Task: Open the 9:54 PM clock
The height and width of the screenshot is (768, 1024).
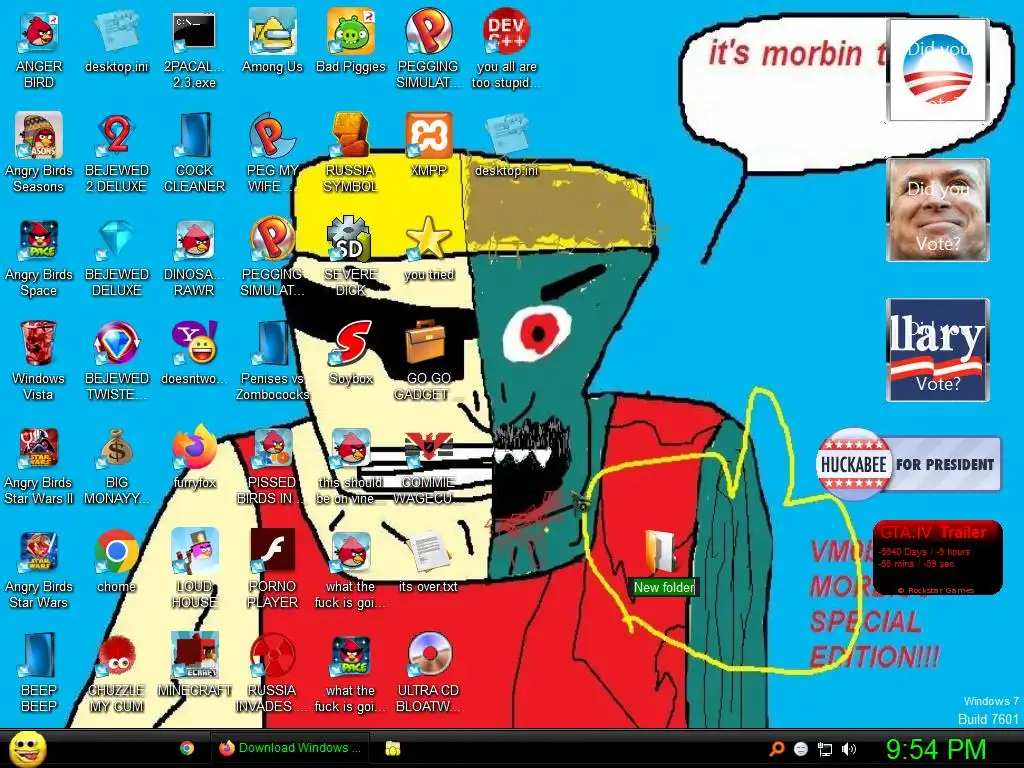Action: pyautogui.click(x=935, y=749)
